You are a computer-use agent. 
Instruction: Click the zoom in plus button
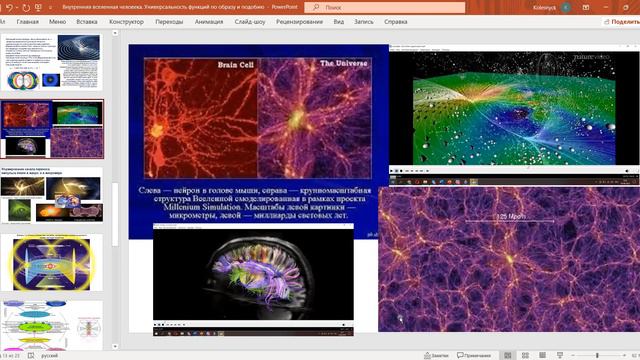point(624,356)
